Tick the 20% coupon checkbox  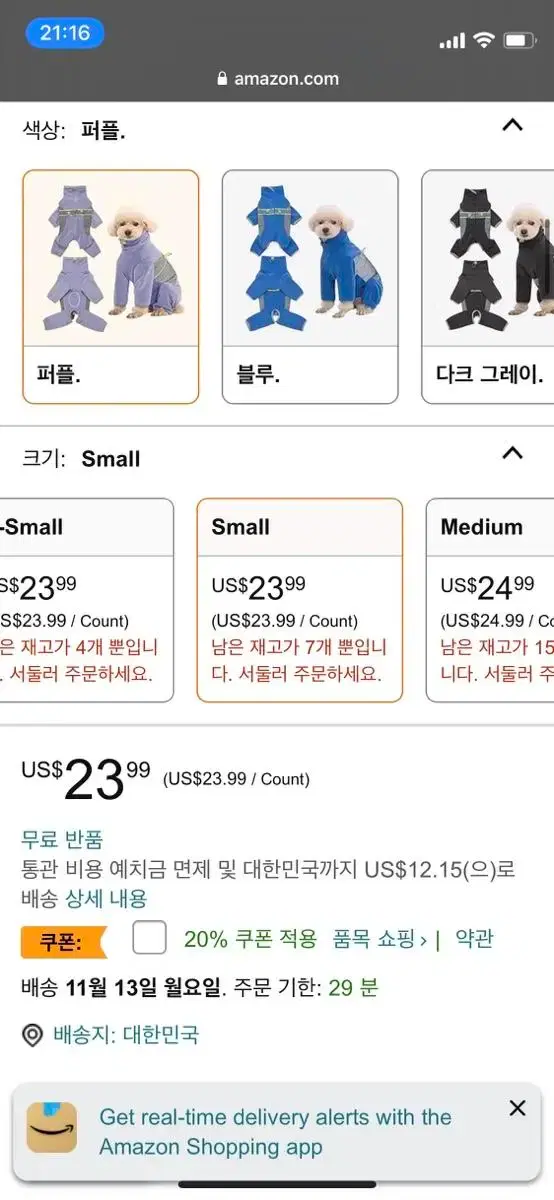point(149,938)
